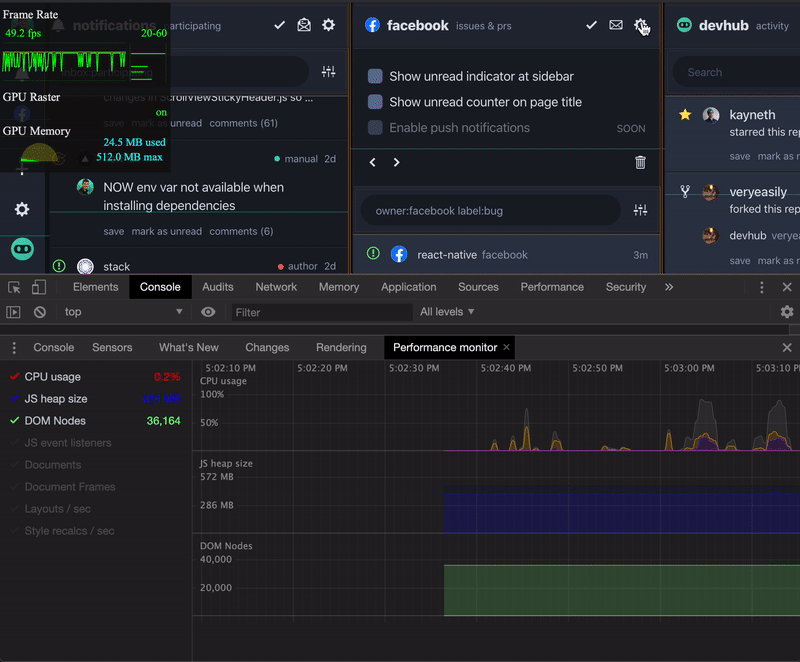Focus the devhub column Search field
Screen dimensions: 800x662
[x=736, y=72]
